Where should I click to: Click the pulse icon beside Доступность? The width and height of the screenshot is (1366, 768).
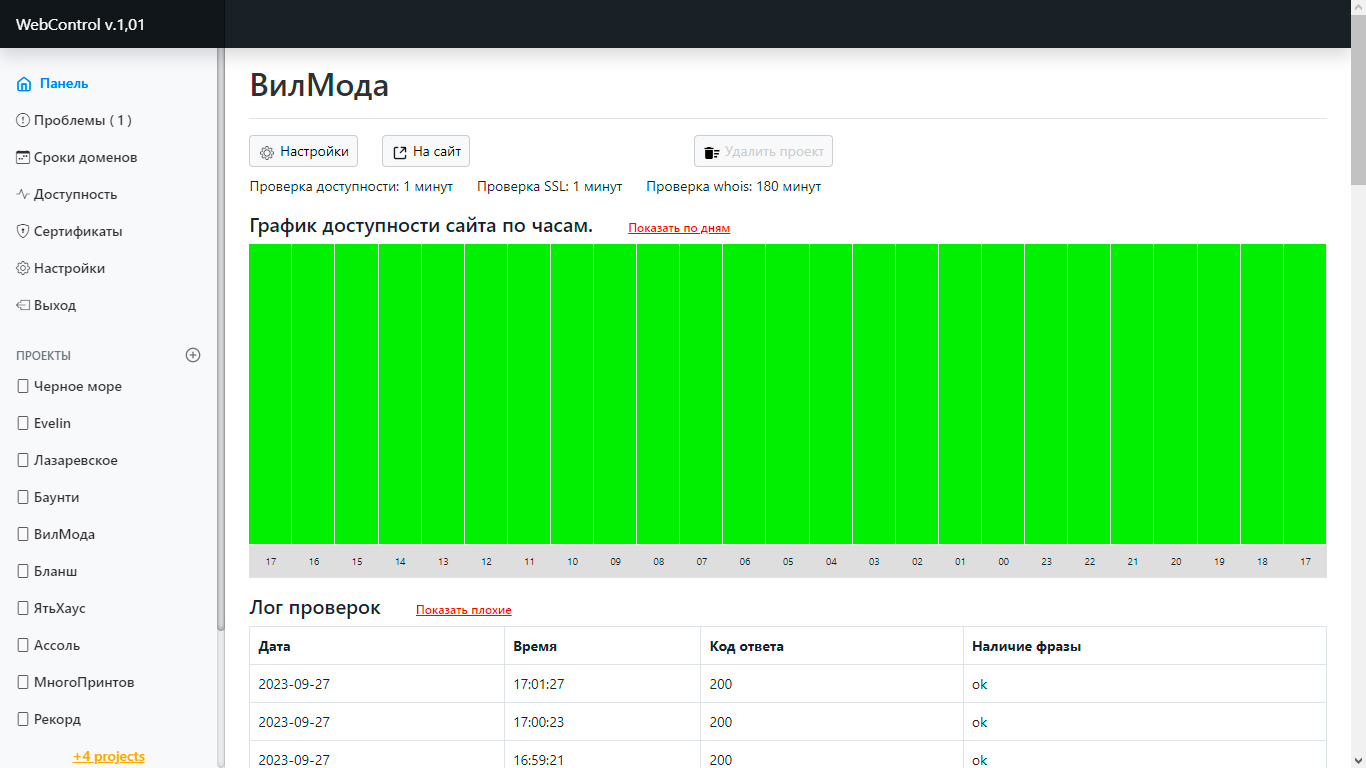coord(23,194)
